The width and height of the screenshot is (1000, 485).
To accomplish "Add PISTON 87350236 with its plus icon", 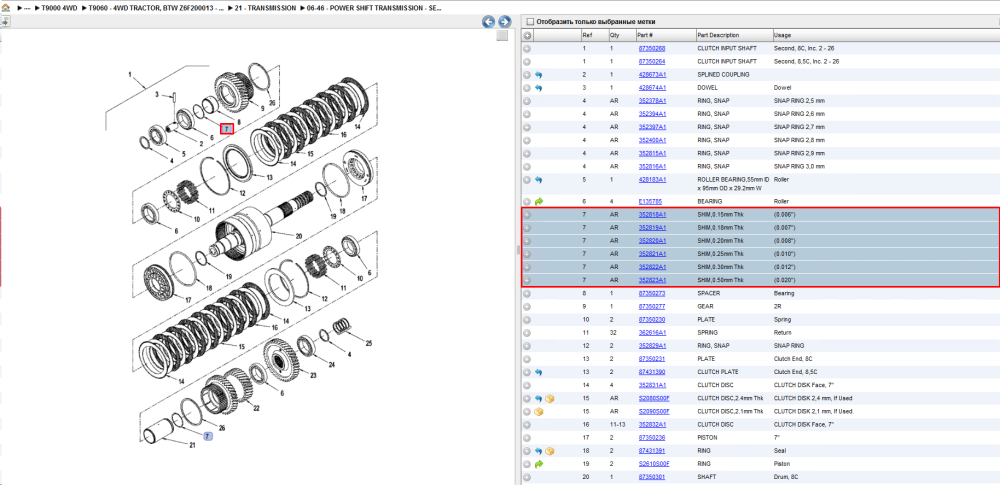I will [527, 438].
